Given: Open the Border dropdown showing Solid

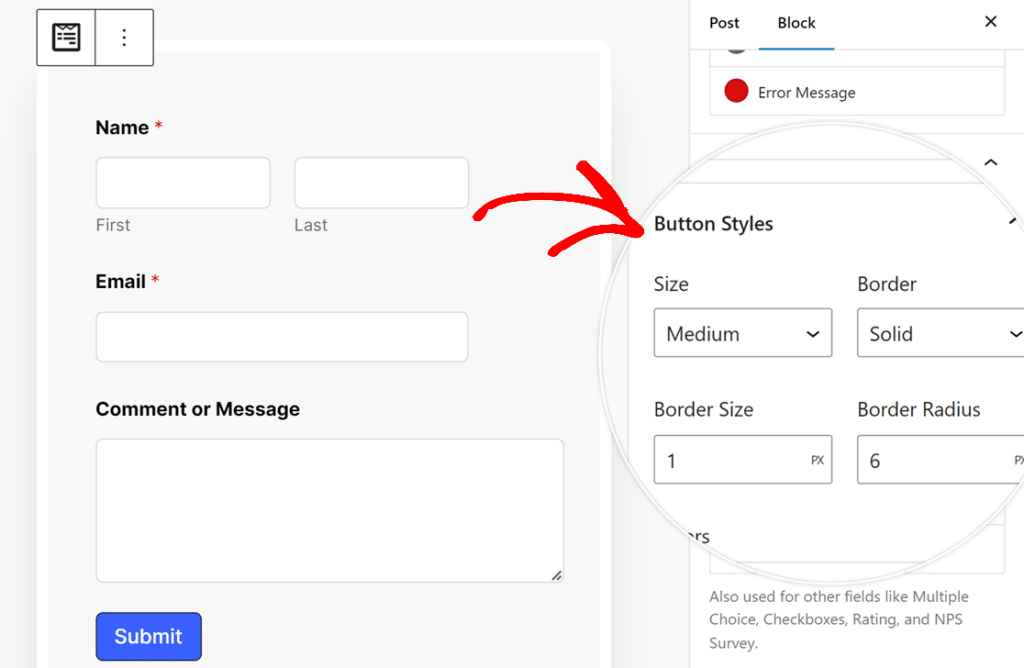Looking at the screenshot, I should tap(940, 333).
